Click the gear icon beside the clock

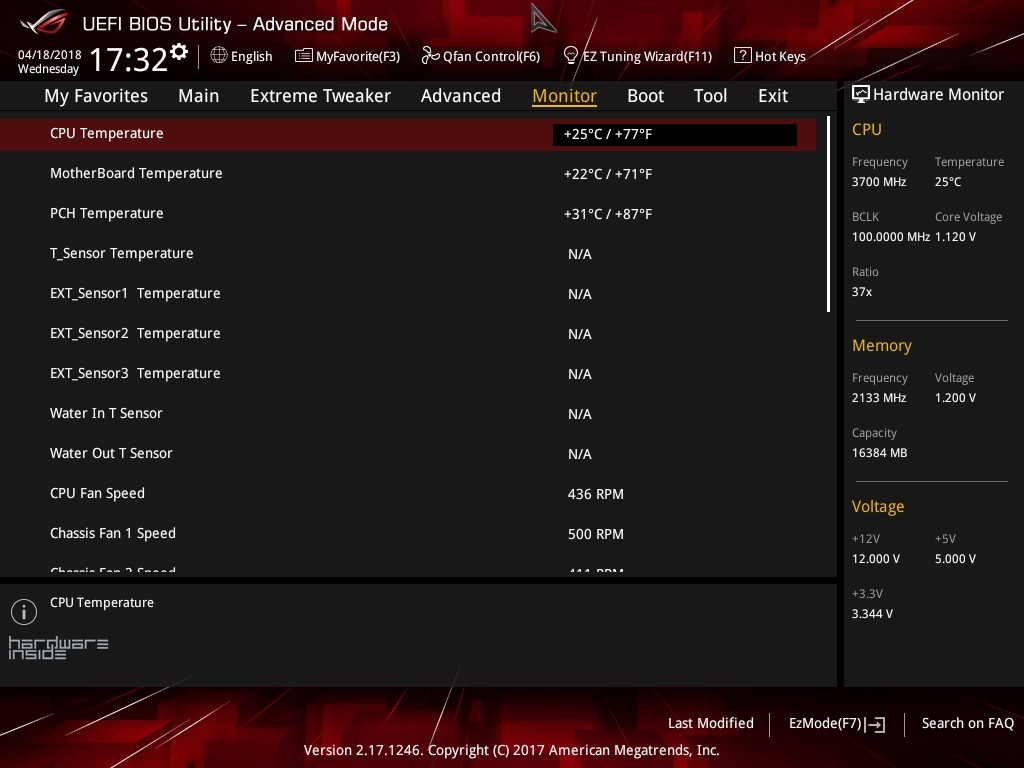(x=179, y=51)
